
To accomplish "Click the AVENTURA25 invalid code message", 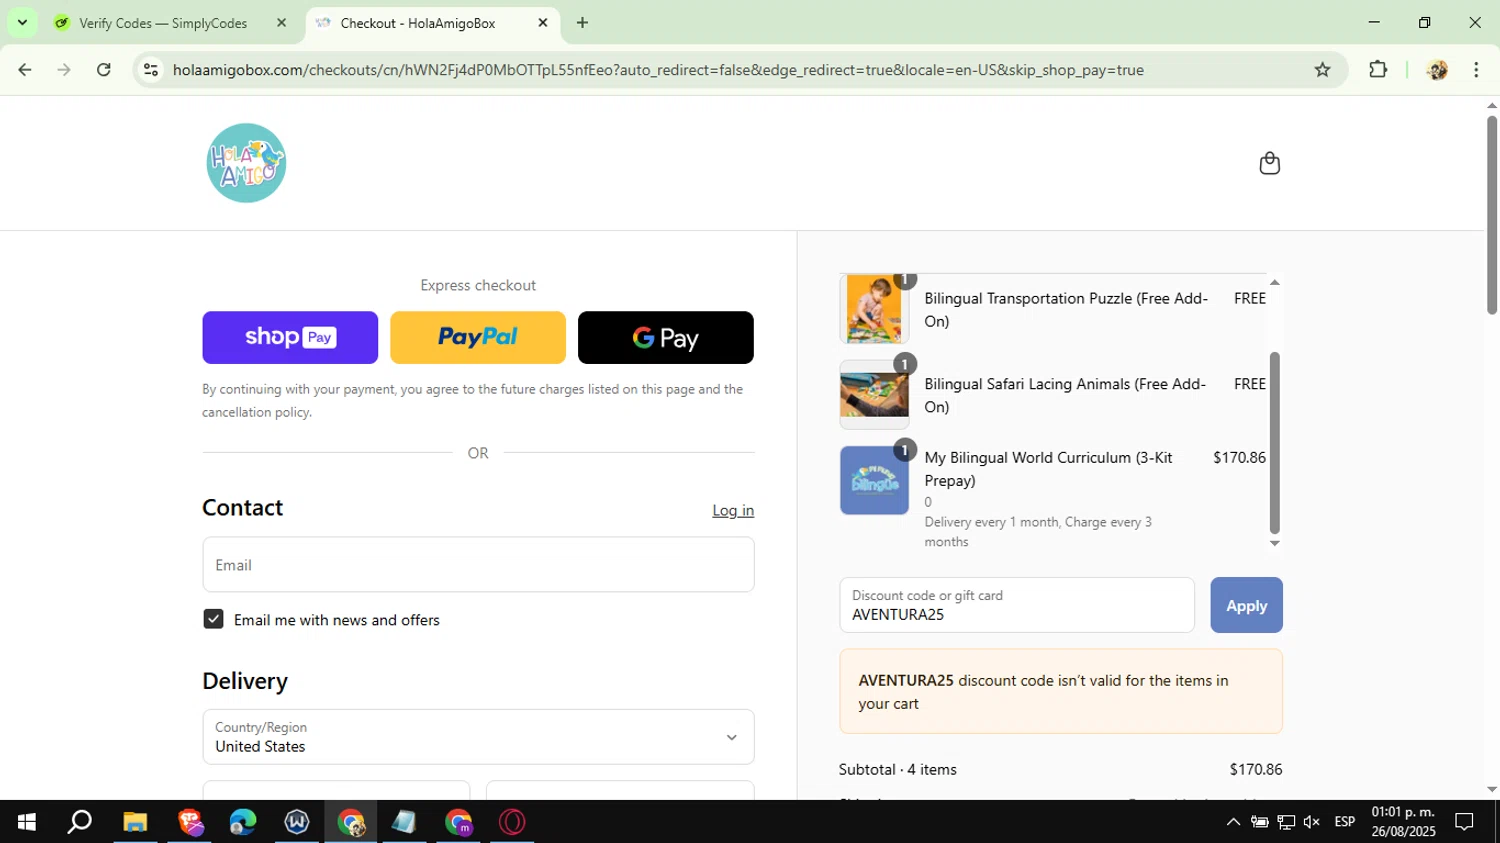I will pos(1061,691).
